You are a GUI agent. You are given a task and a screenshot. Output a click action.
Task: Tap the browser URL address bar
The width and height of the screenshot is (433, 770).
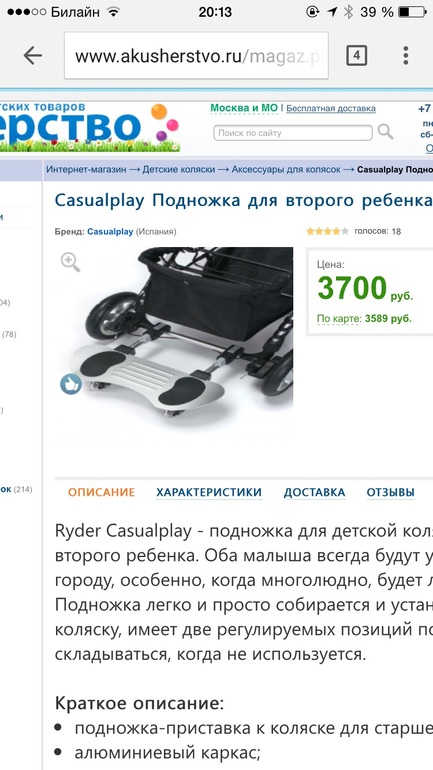(x=196, y=56)
